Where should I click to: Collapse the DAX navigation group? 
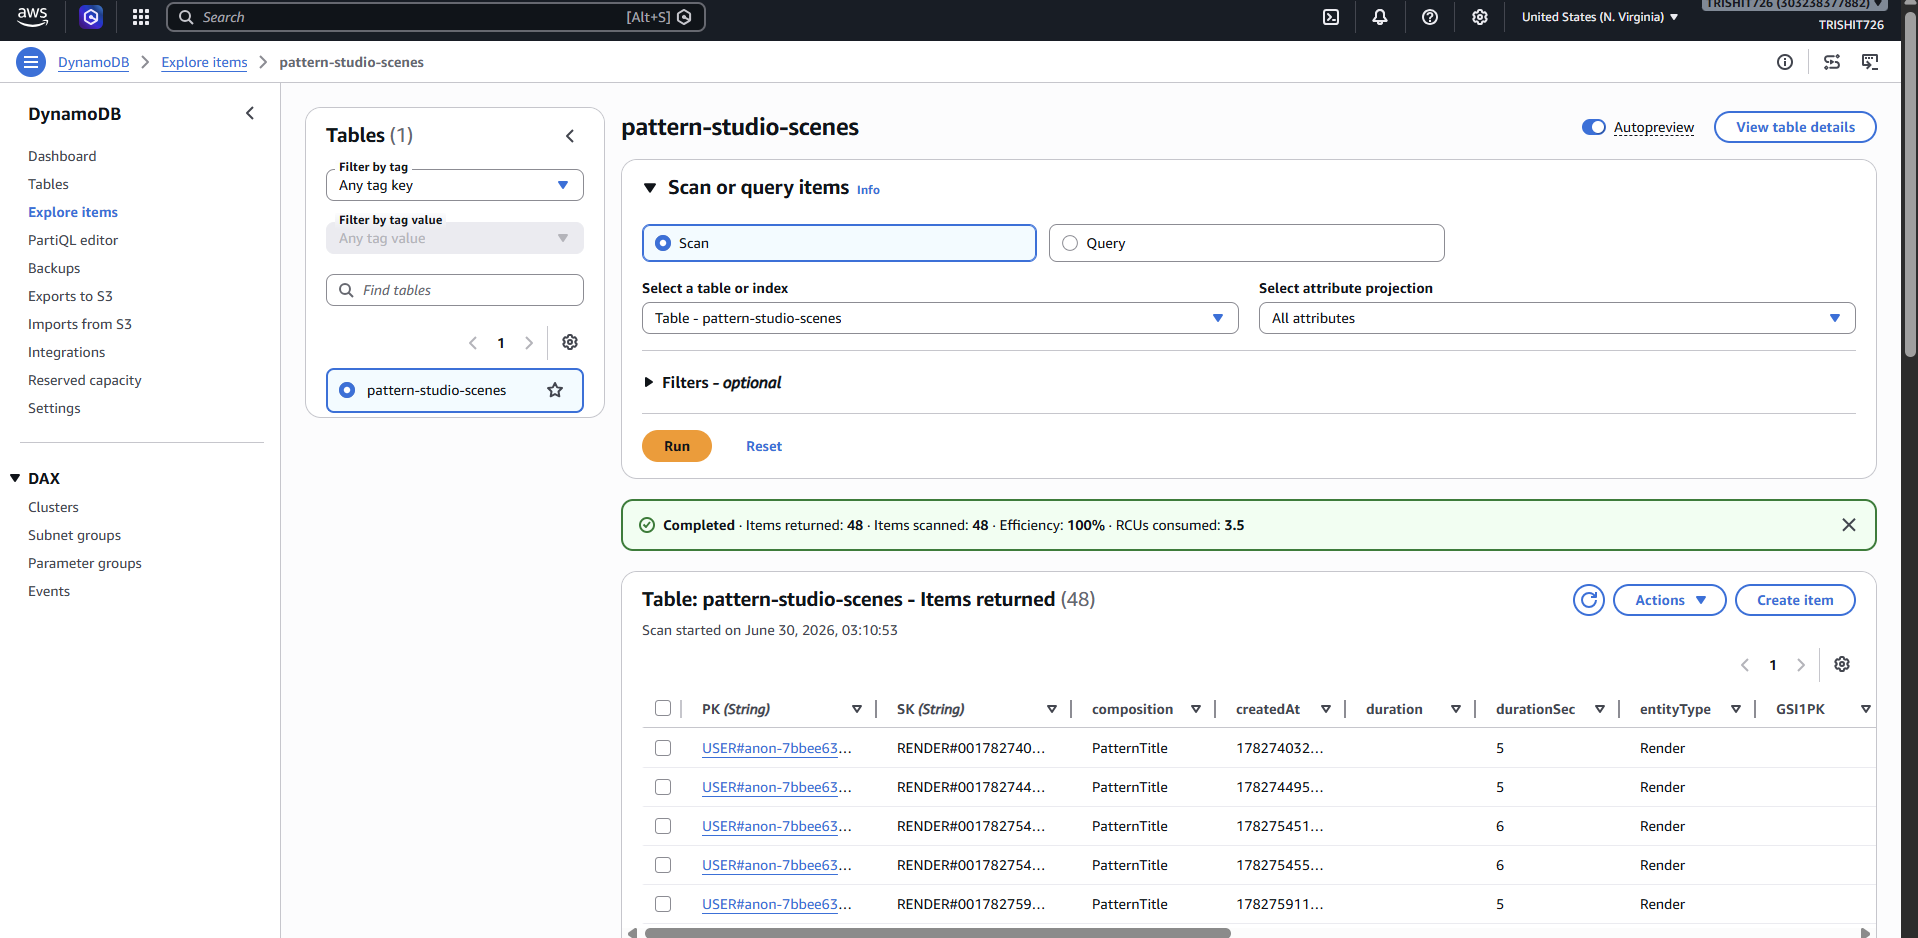coord(15,478)
